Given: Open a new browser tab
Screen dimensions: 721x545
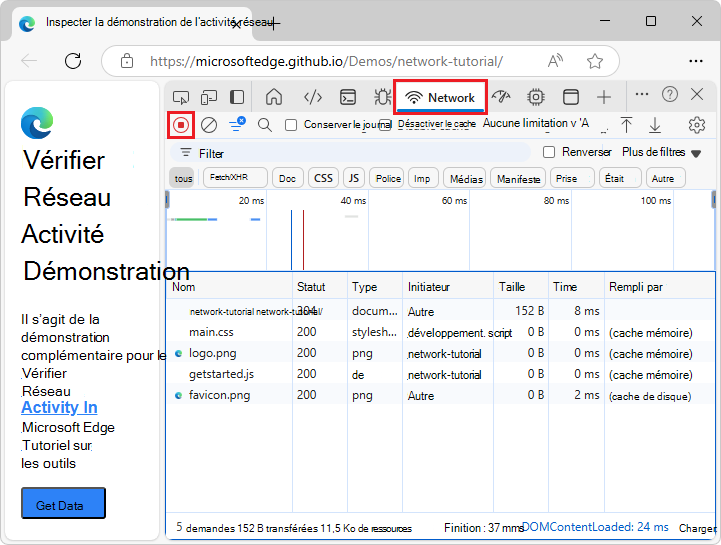Looking at the screenshot, I should tap(273, 23).
